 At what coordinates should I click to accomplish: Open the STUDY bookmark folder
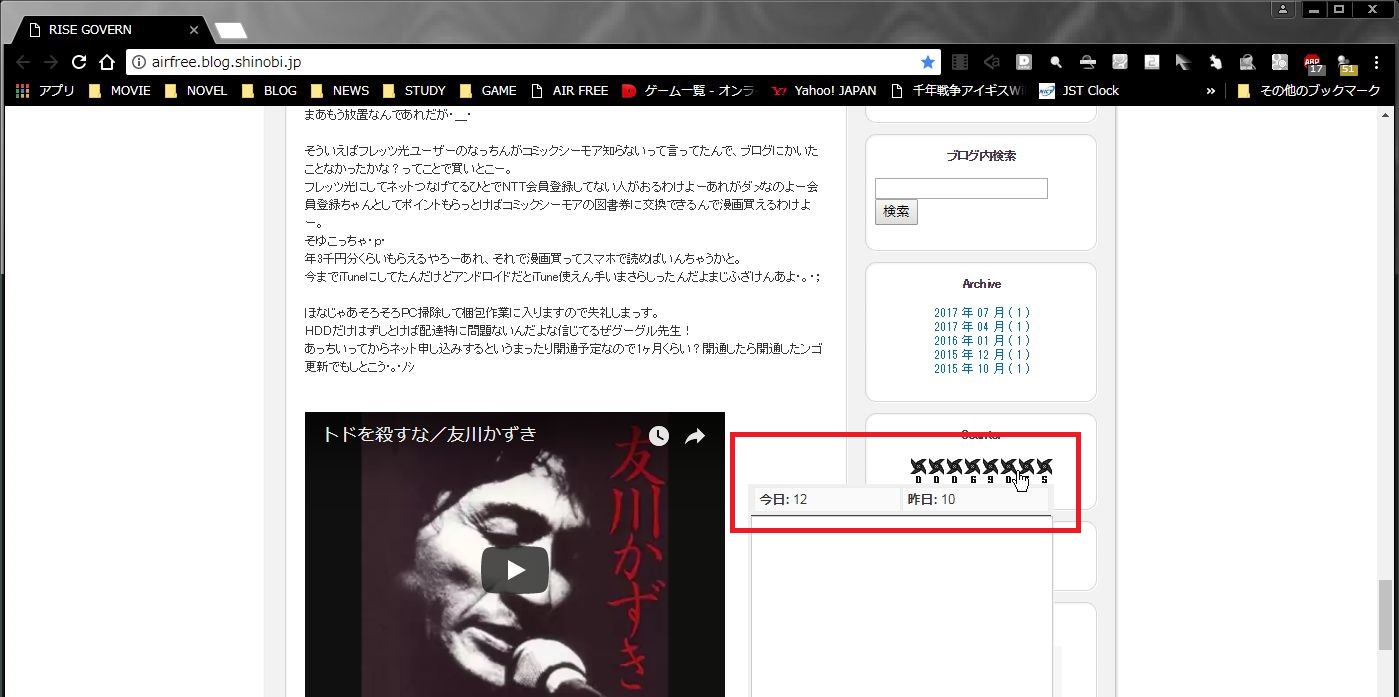tap(414, 90)
